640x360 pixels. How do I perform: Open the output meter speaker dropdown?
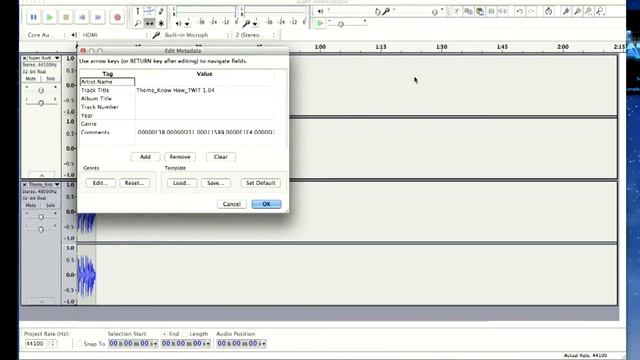coord(187,24)
